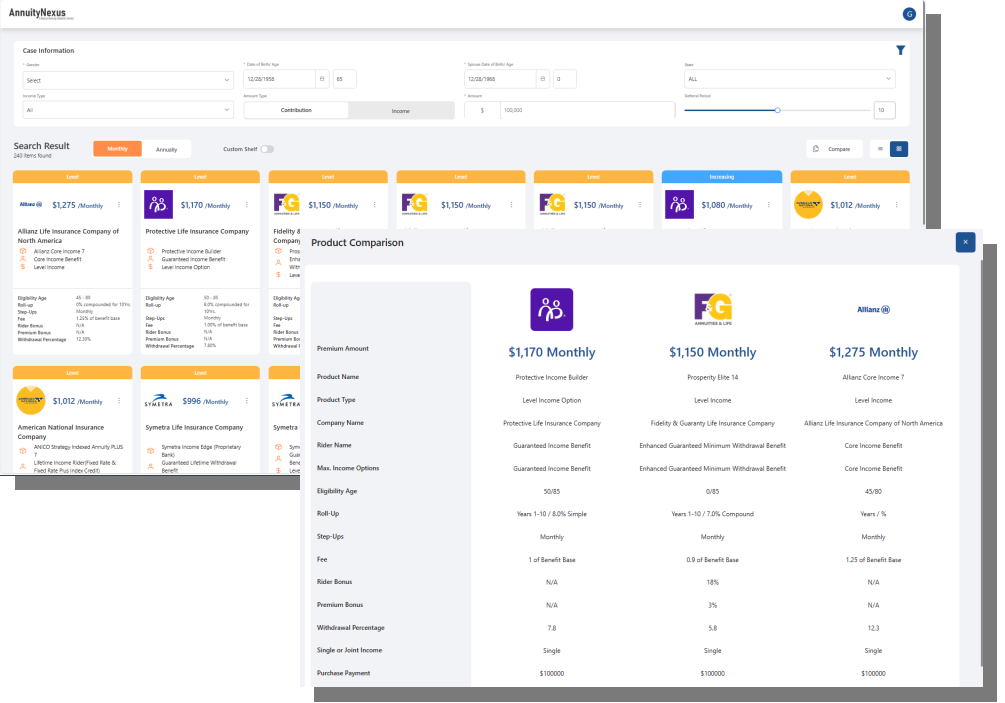Viewport: 1005px width, 703px height.
Task: Open the Gender dropdown
Action: click(128, 80)
